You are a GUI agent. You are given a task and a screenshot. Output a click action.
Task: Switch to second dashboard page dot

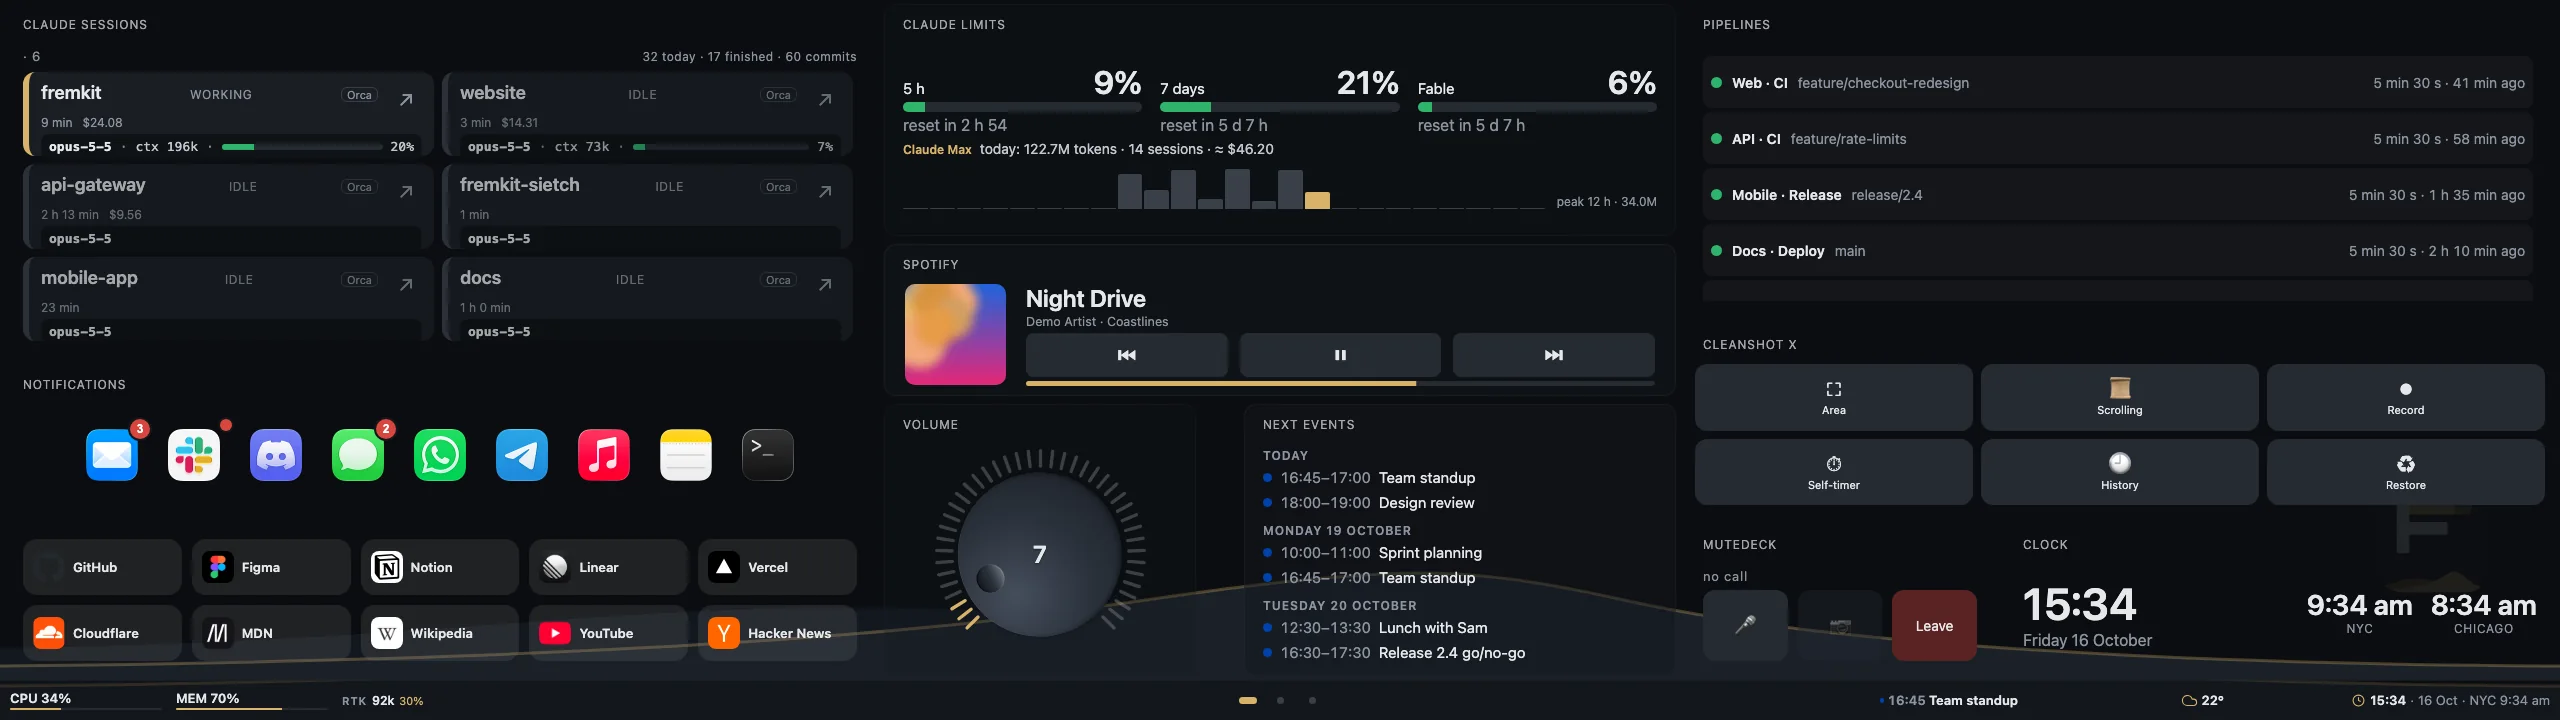(1280, 700)
